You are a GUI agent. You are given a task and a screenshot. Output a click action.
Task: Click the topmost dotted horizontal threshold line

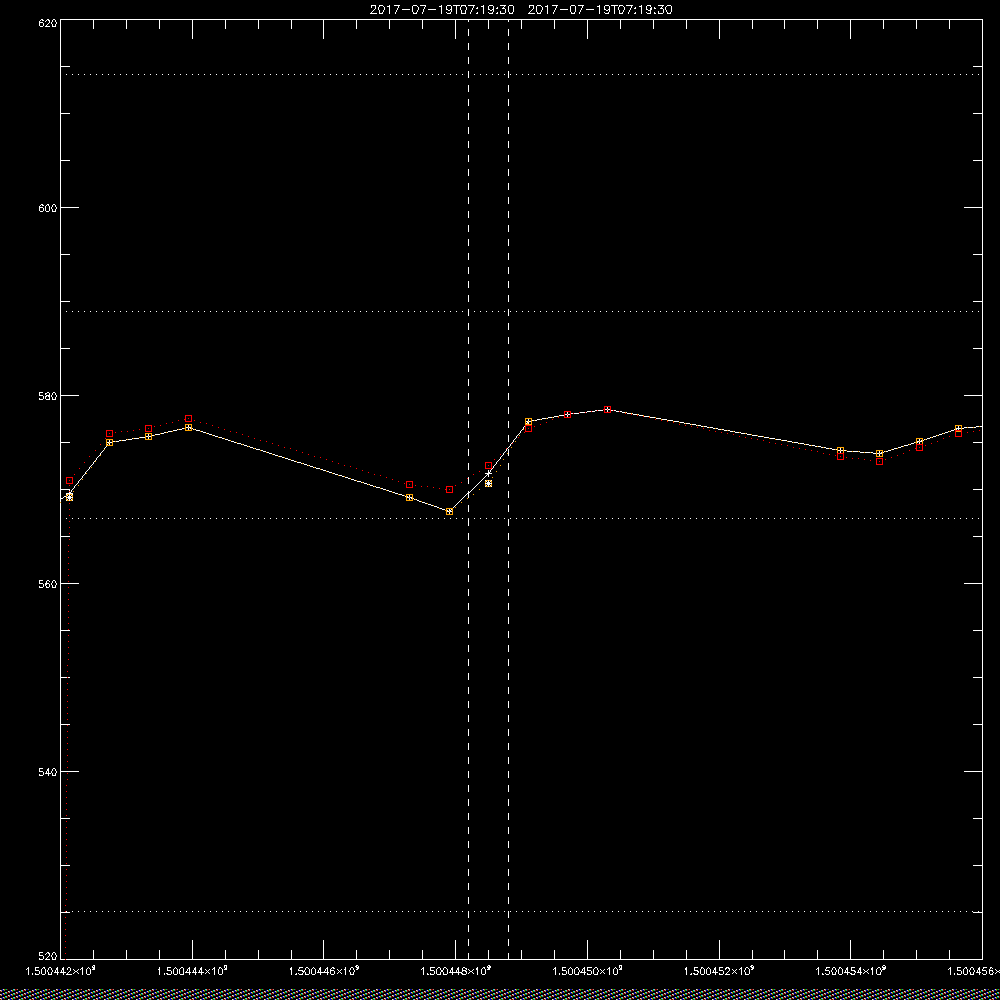[521, 75]
